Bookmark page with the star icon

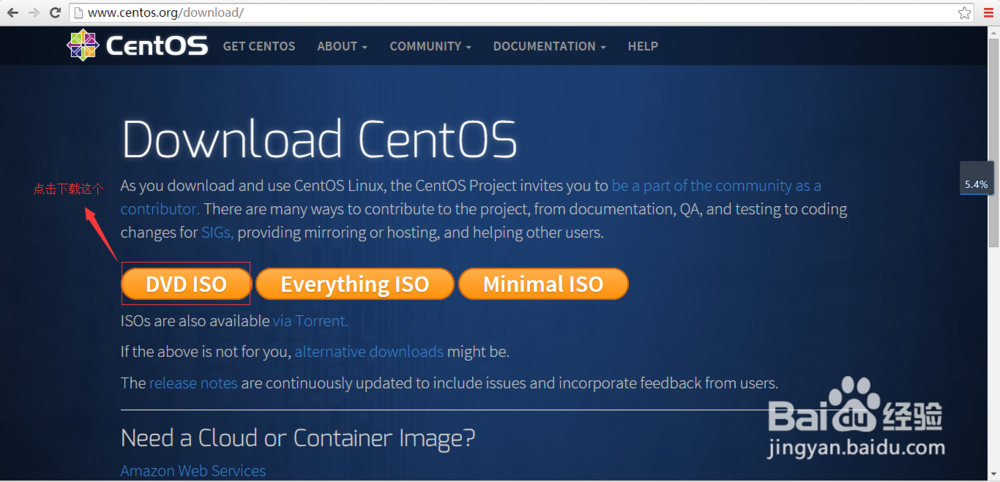coord(964,12)
